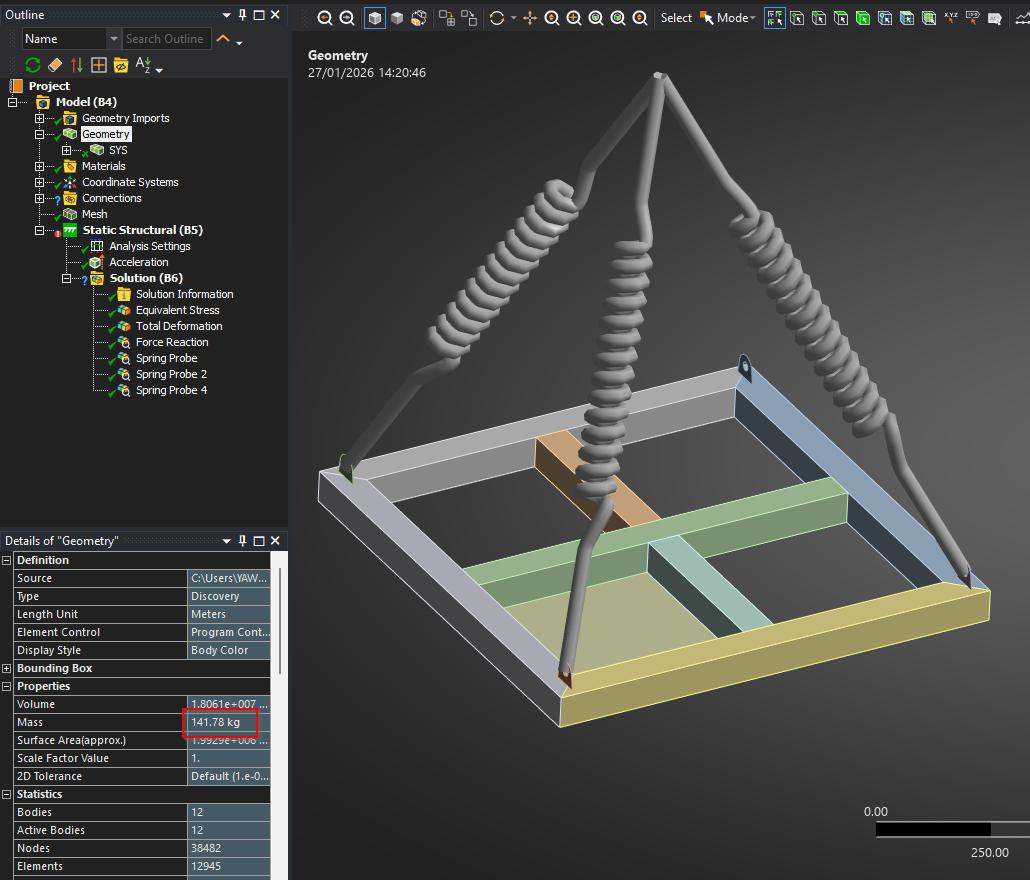The image size is (1030, 880).
Task: Toggle the A-Z sort order icon
Action: pyautogui.click(x=143, y=65)
